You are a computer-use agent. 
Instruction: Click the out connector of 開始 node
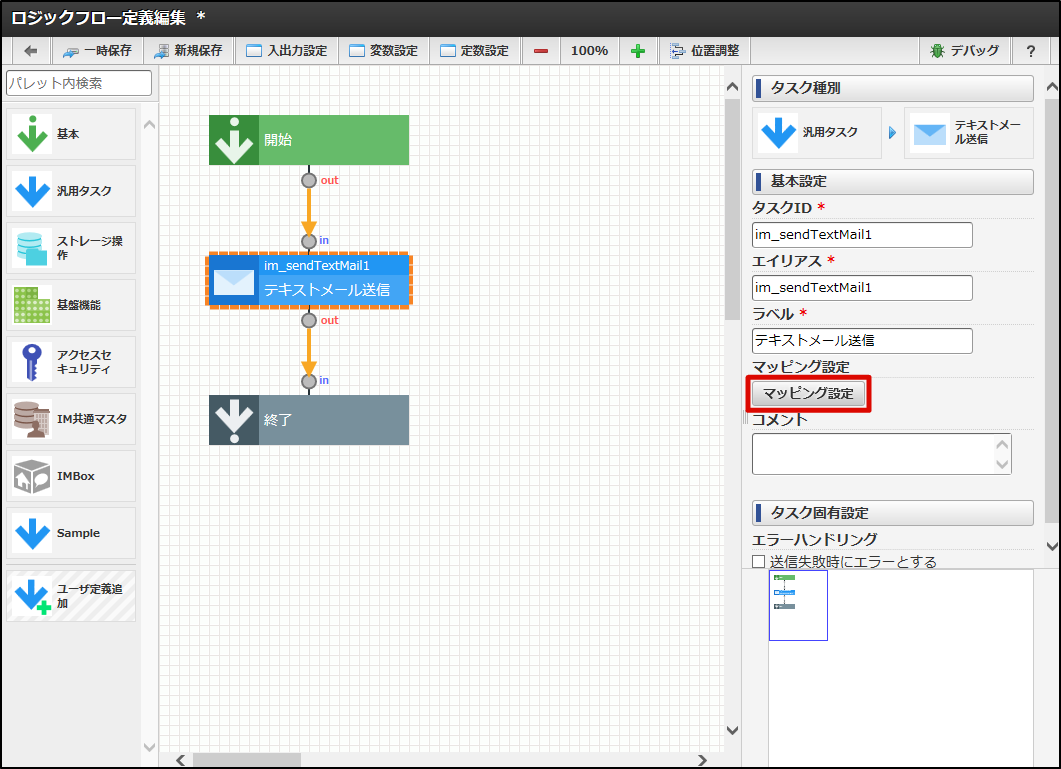tap(309, 180)
